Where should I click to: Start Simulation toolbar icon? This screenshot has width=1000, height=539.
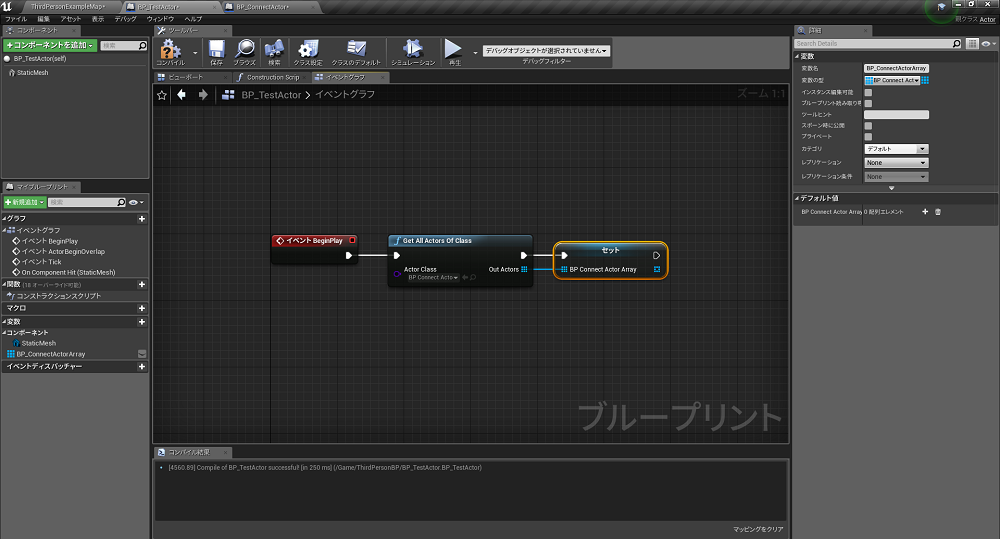coord(413,52)
